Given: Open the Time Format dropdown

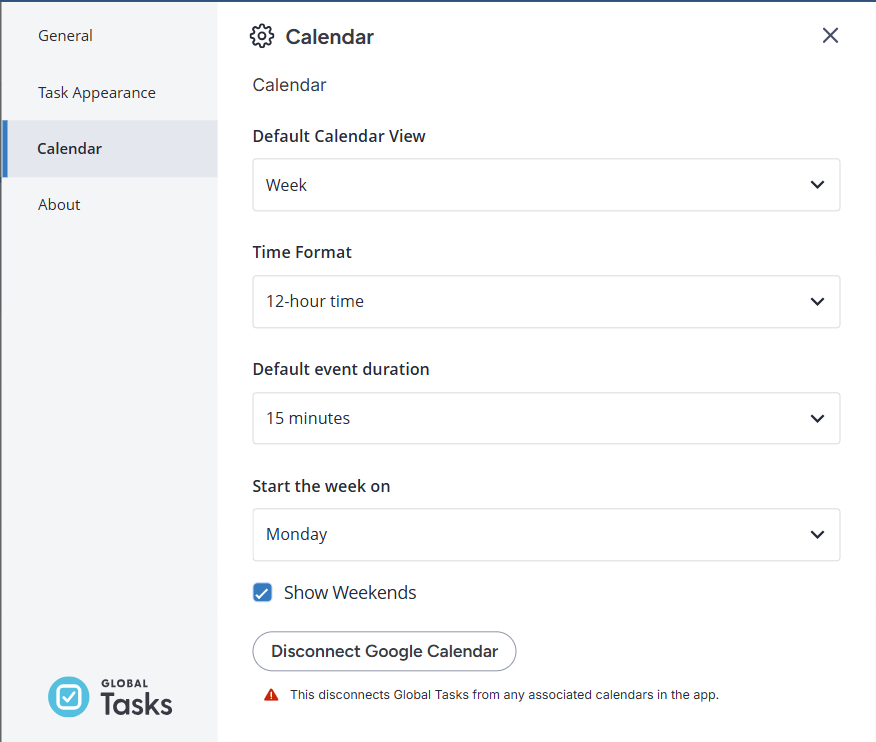Looking at the screenshot, I should (546, 301).
